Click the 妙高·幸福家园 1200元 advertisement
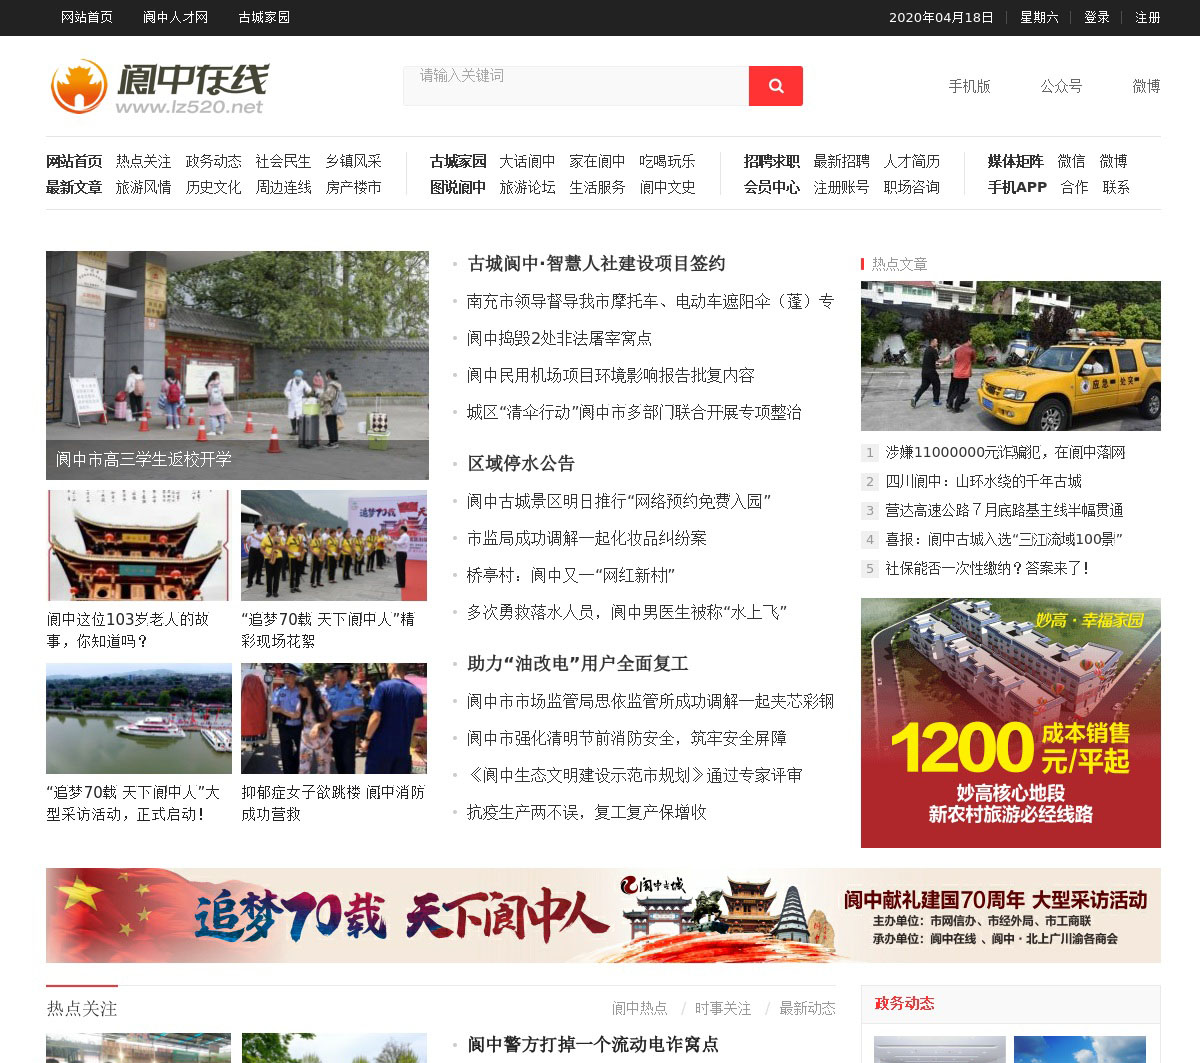 tap(1010, 722)
